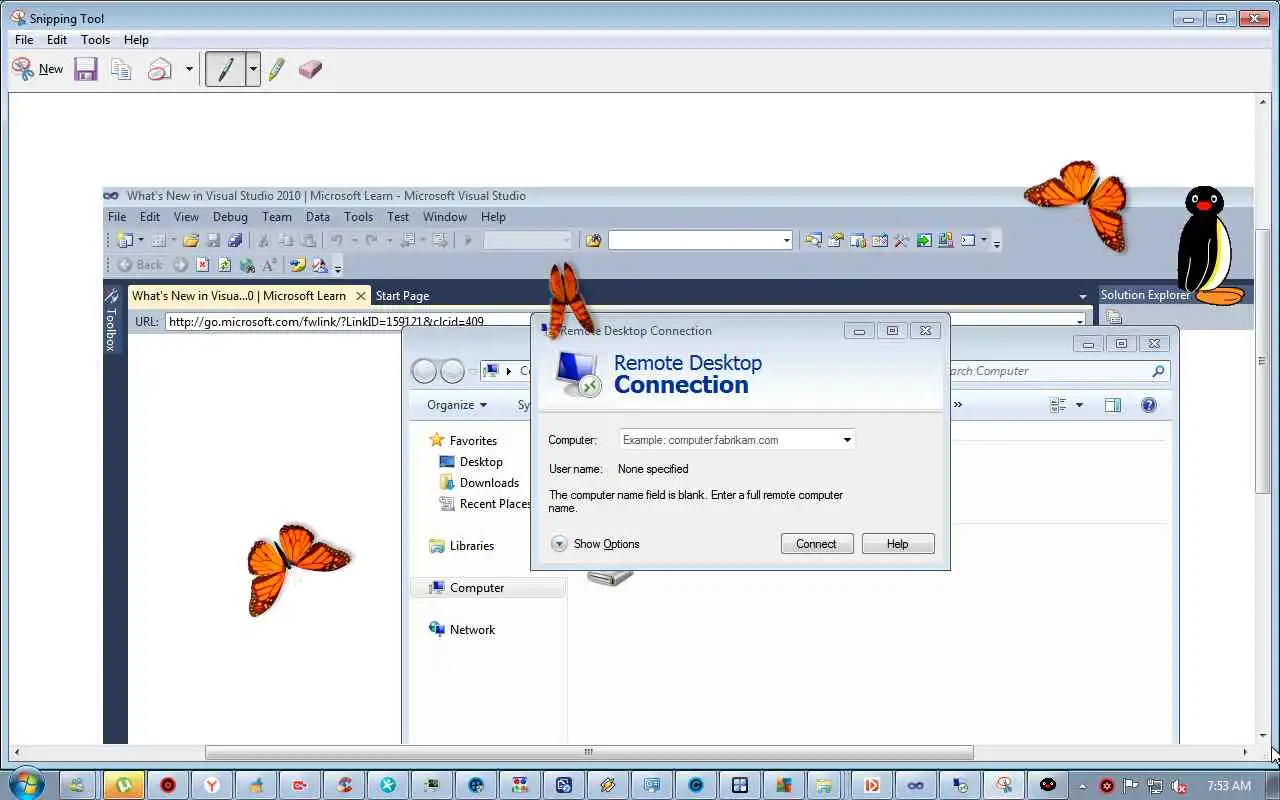This screenshot has height=800, width=1280.
Task: Click the Explorer toolbar overflow chevrons
Action: pyautogui.click(x=957, y=405)
